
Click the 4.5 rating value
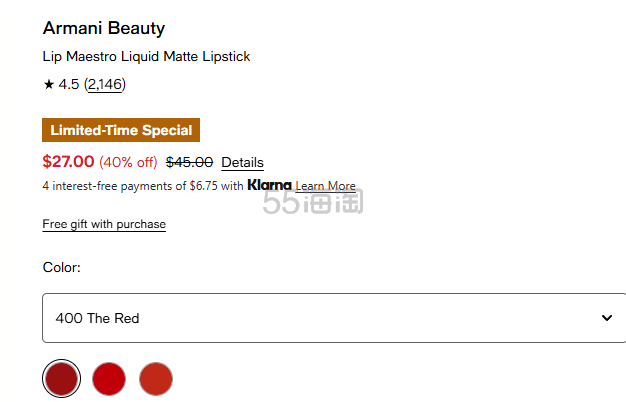[69, 84]
